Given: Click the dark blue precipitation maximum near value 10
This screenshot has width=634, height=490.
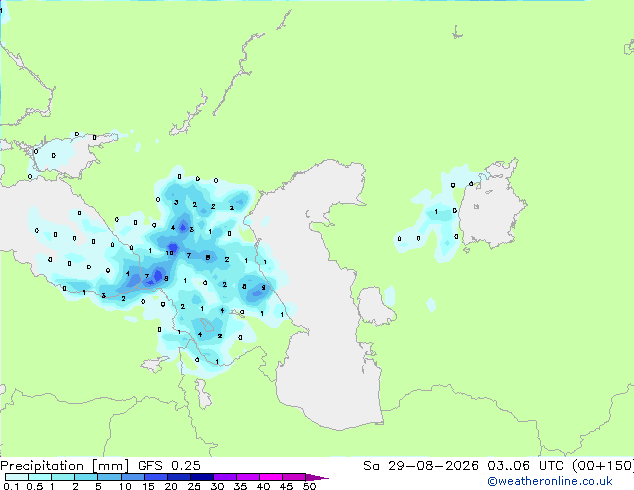Looking at the screenshot, I should 173,247.
